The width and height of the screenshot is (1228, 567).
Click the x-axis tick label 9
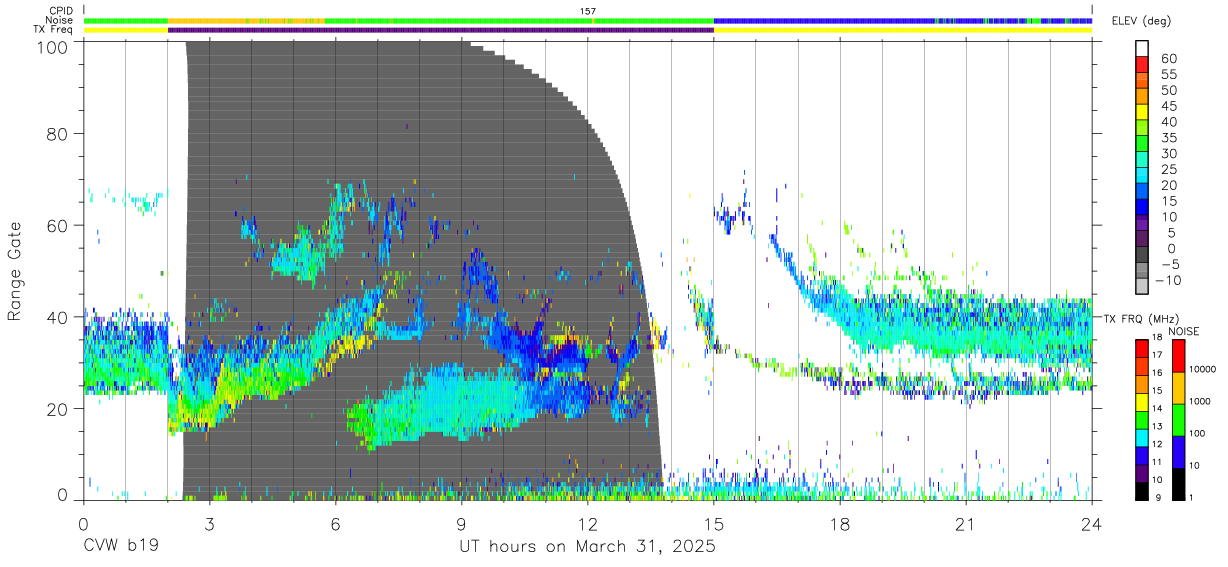click(x=461, y=525)
